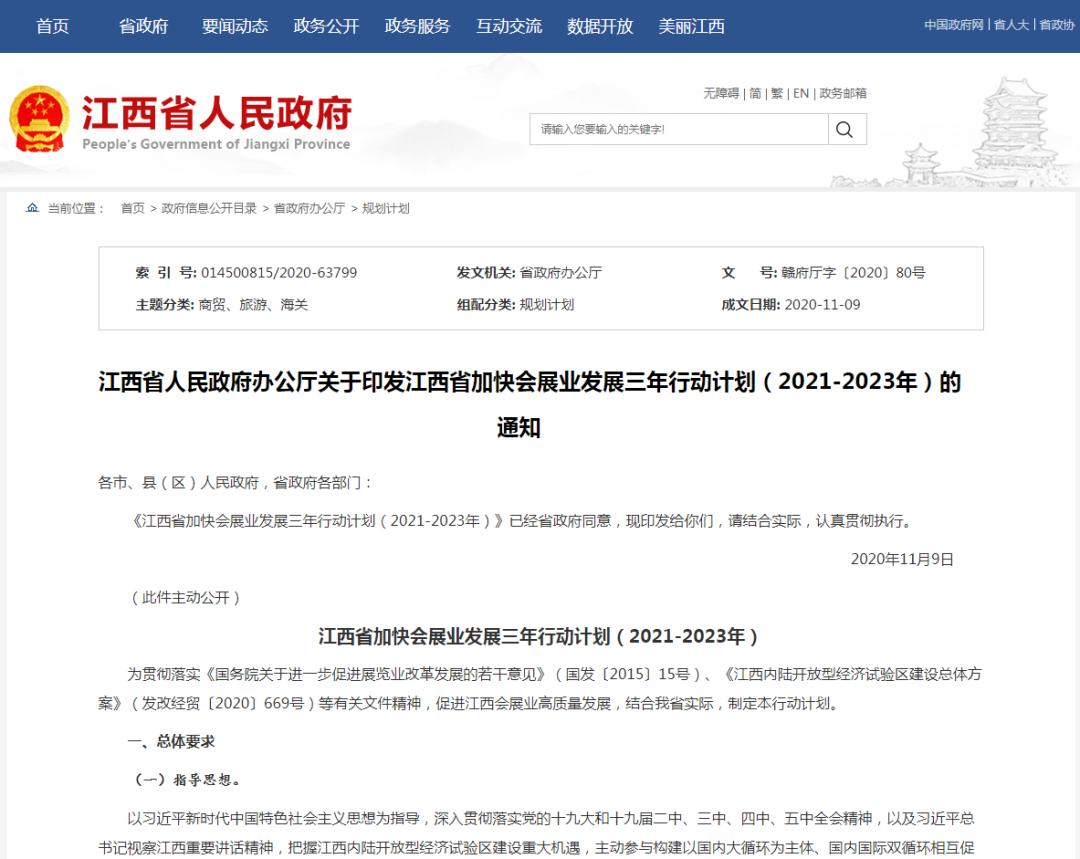
Task: Click the home icon beside 当前位置
Action: (x=32, y=208)
